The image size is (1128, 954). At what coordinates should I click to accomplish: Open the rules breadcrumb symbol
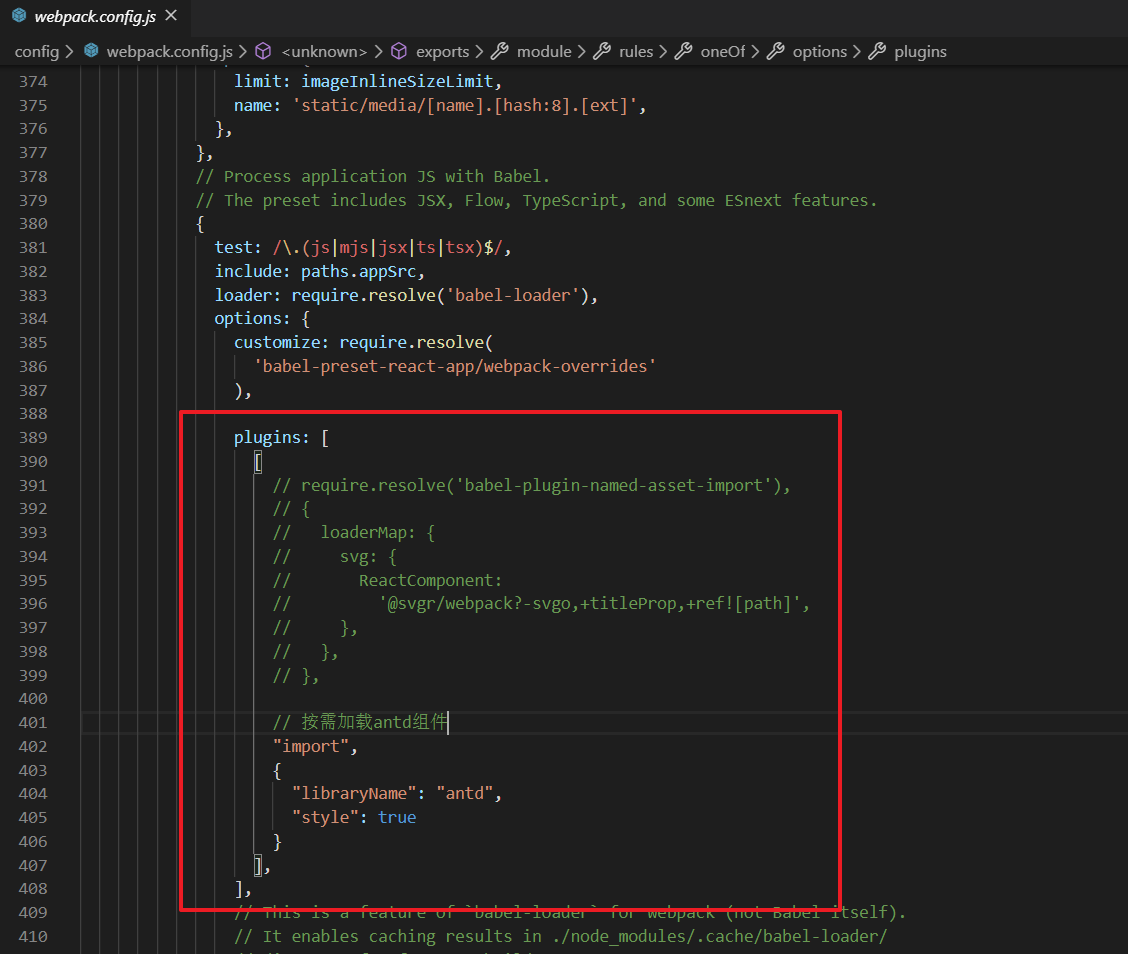(636, 52)
